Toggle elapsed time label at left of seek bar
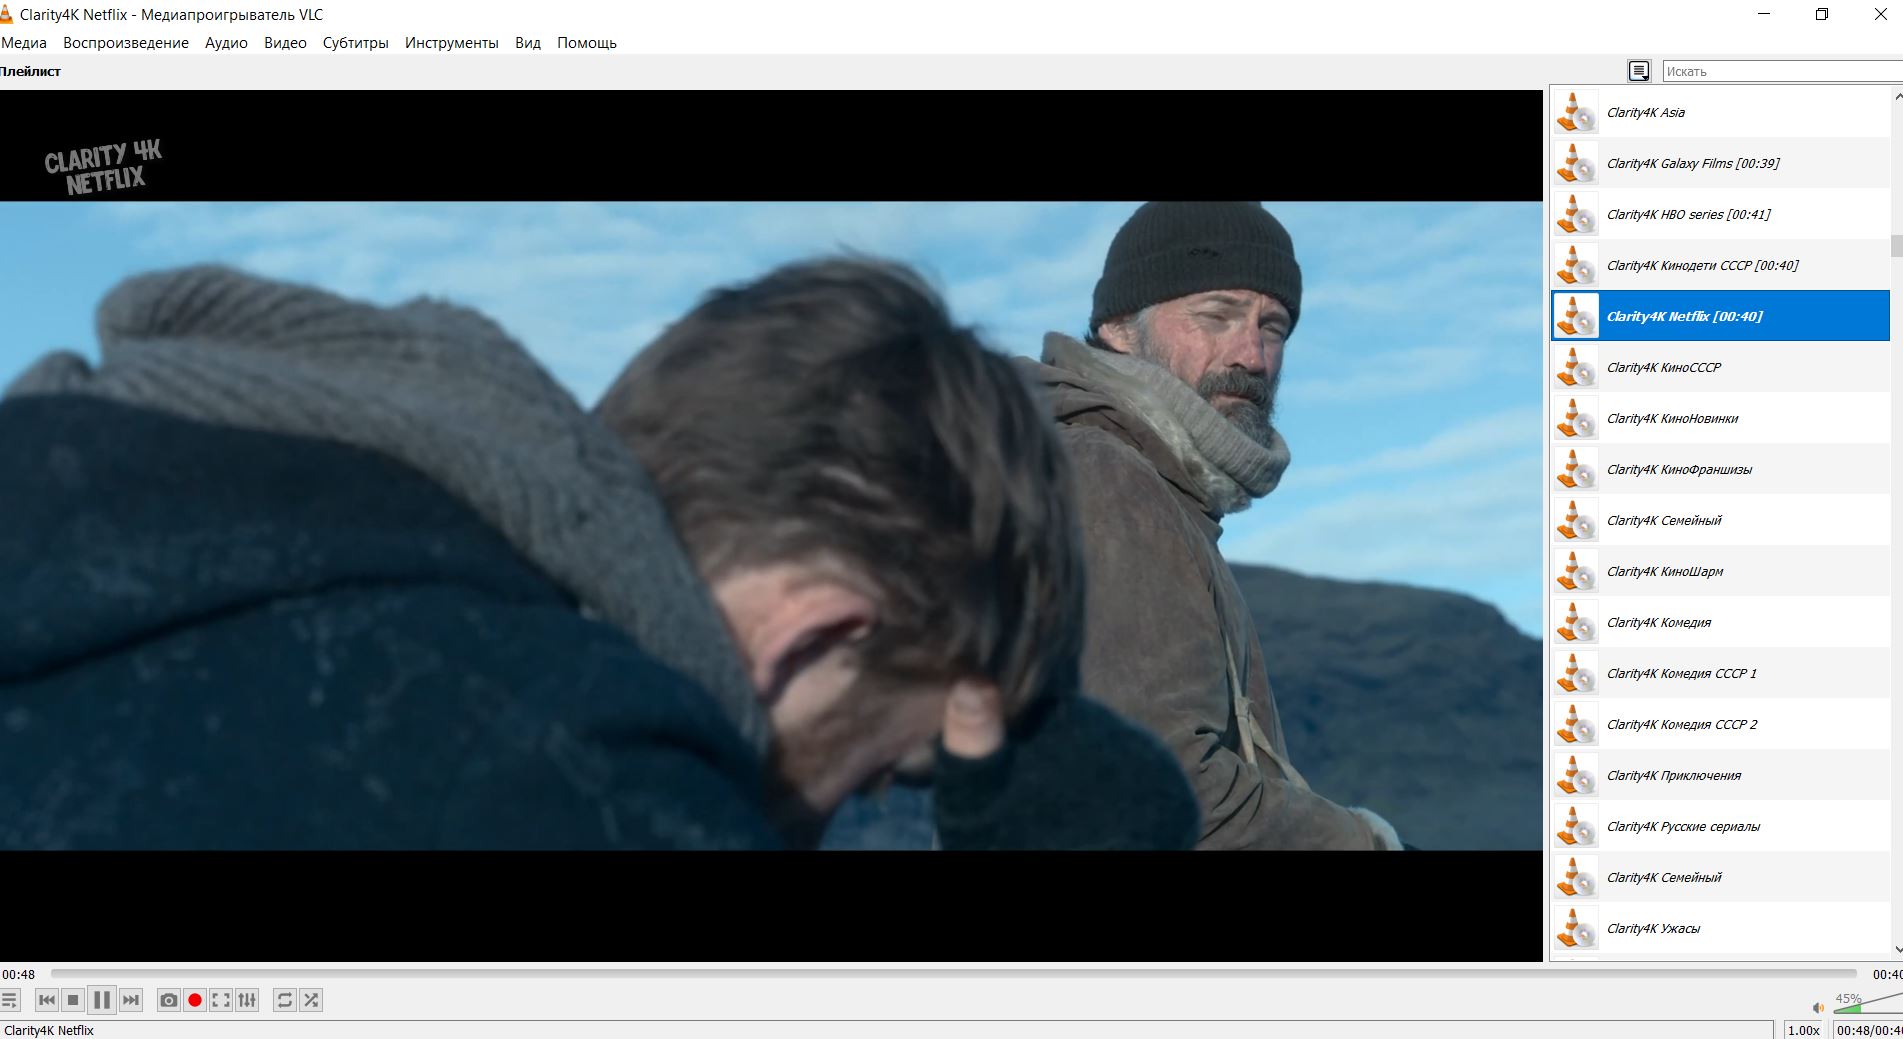This screenshot has width=1903, height=1039. [x=18, y=974]
